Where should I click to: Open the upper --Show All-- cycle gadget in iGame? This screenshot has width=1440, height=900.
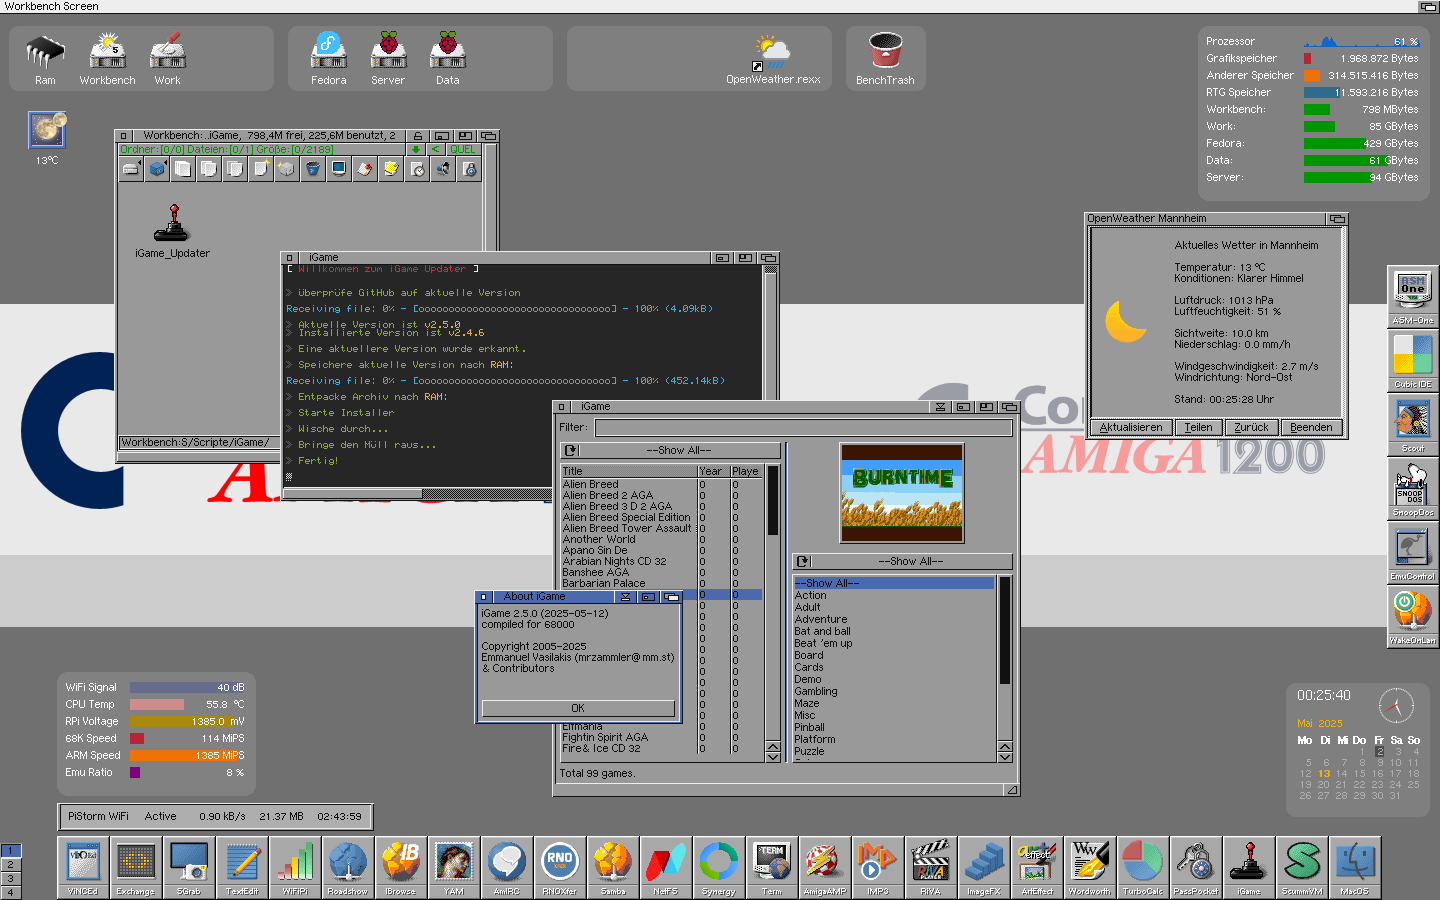[671, 451]
